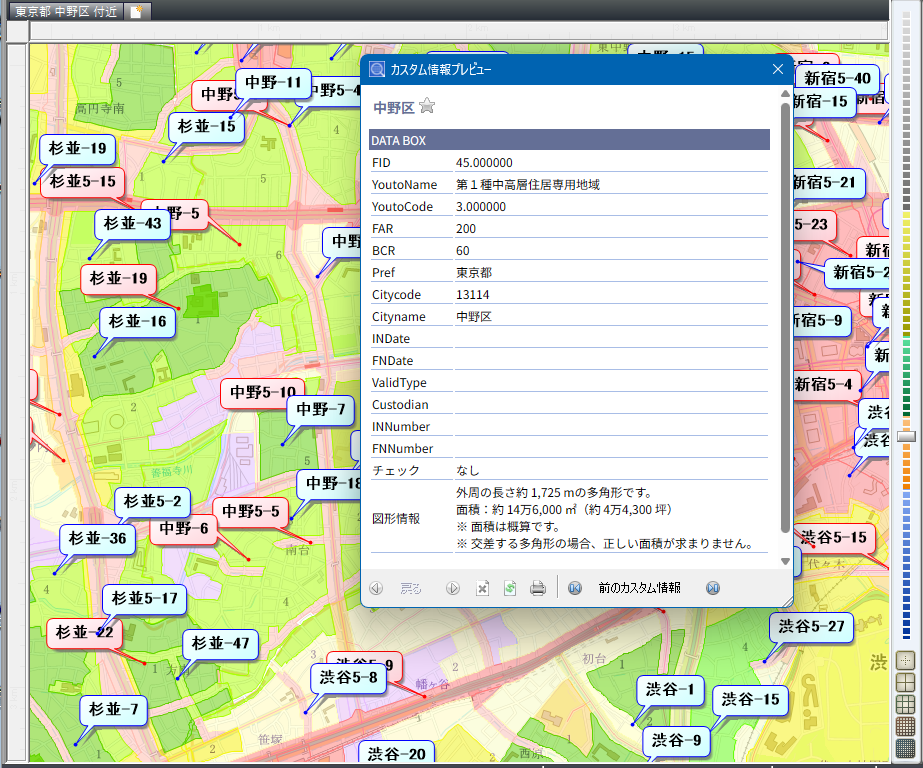Click the zoom scale slider handle
The image size is (923, 768).
[907, 436]
